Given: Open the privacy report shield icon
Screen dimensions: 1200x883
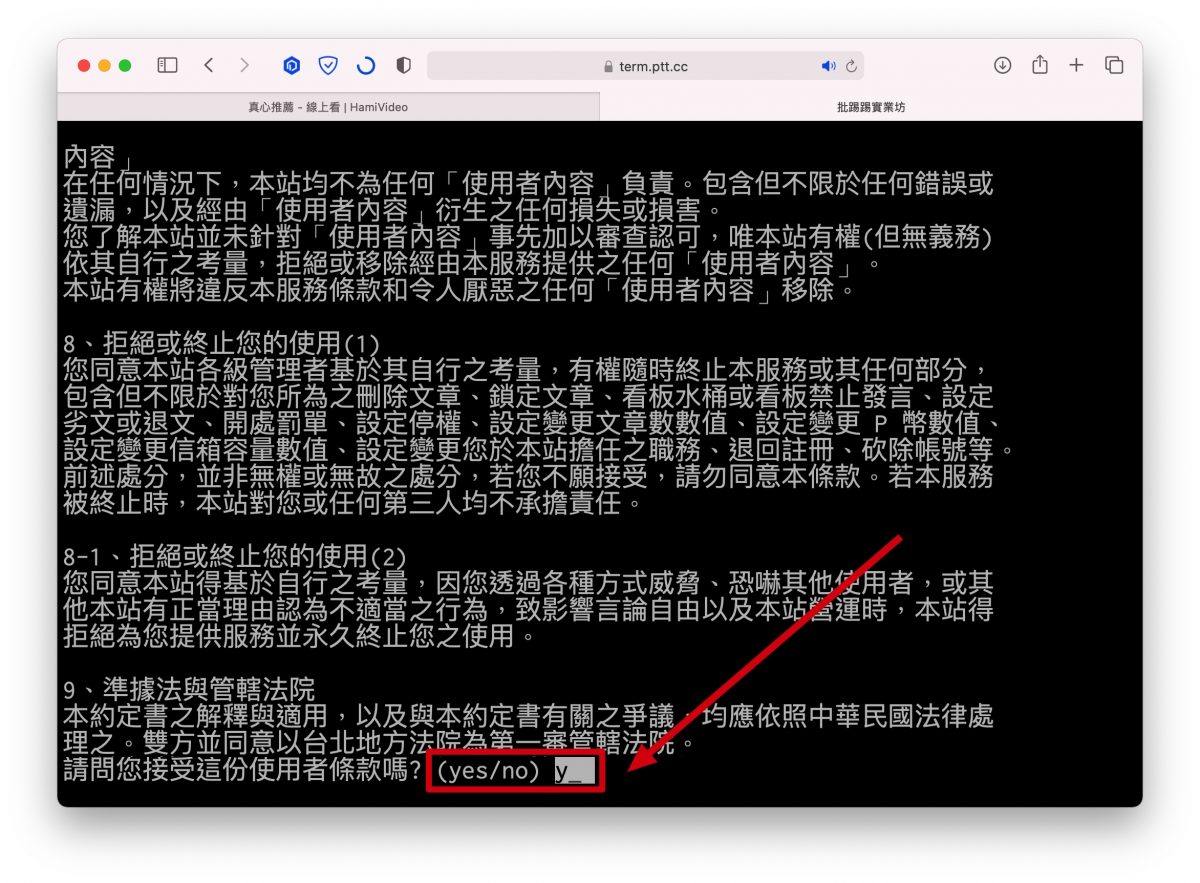Looking at the screenshot, I should pos(403,66).
